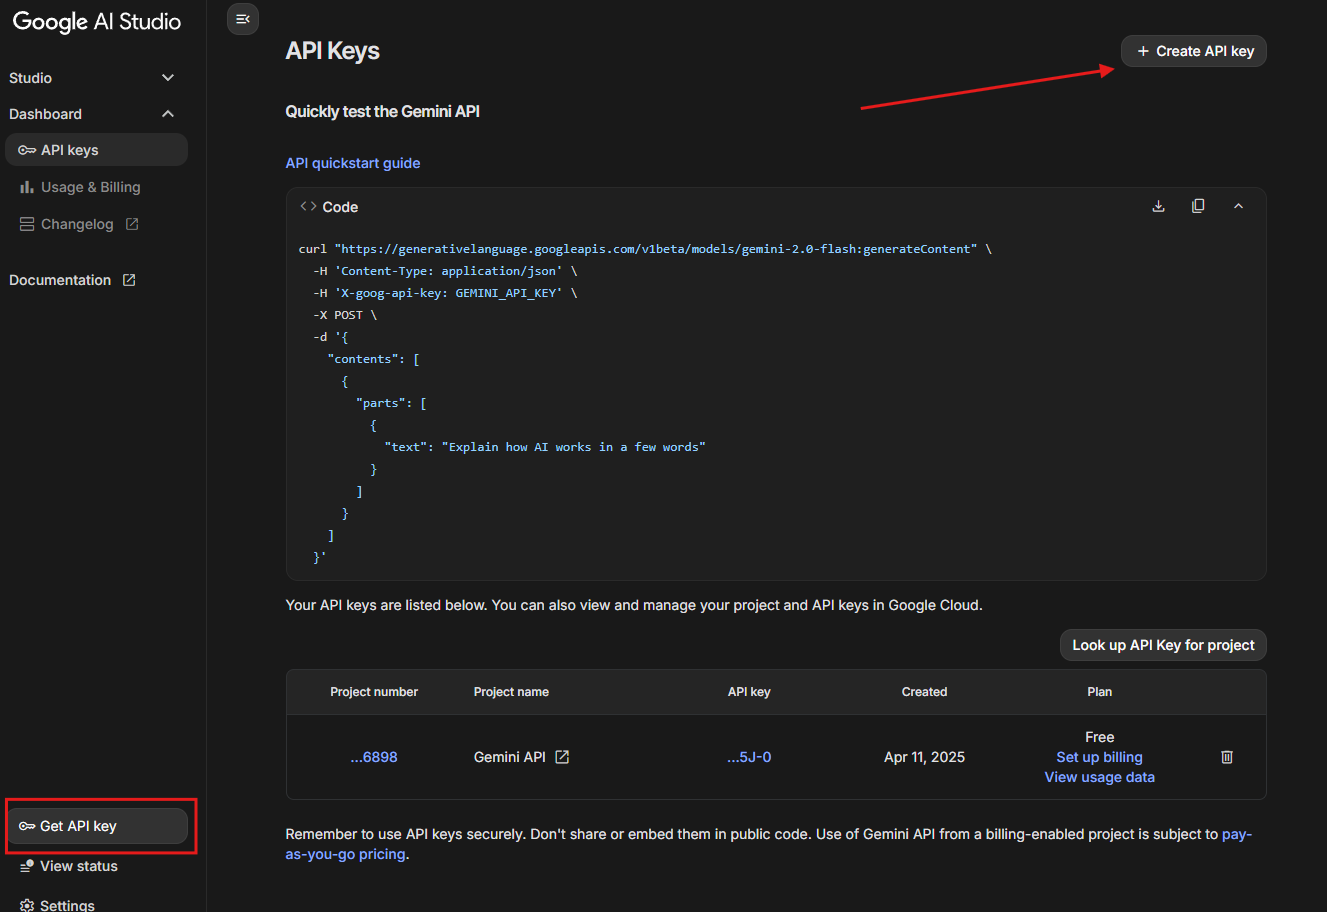Open Gemini API project external link icon
This screenshot has height=912, width=1327.
pyautogui.click(x=562, y=757)
